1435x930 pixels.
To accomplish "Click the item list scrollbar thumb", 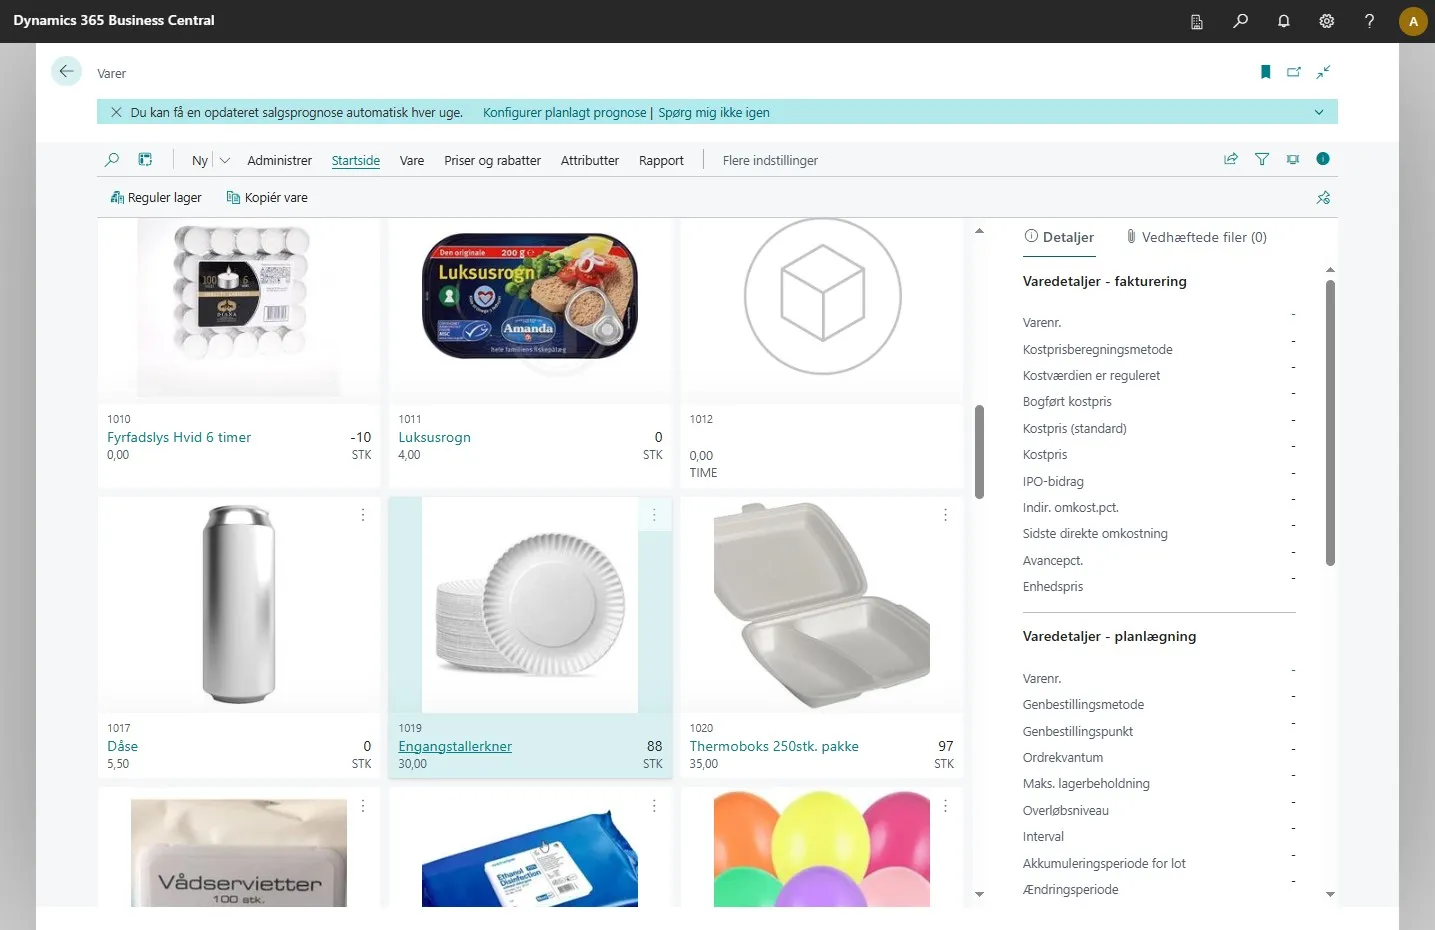I will click(x=979, y=451).
